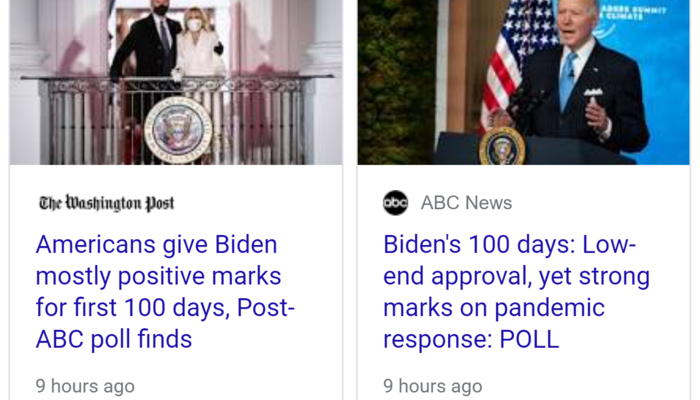The image size is (700, 400).
Task: Select the ABC News source label
Action: point(466,203)
